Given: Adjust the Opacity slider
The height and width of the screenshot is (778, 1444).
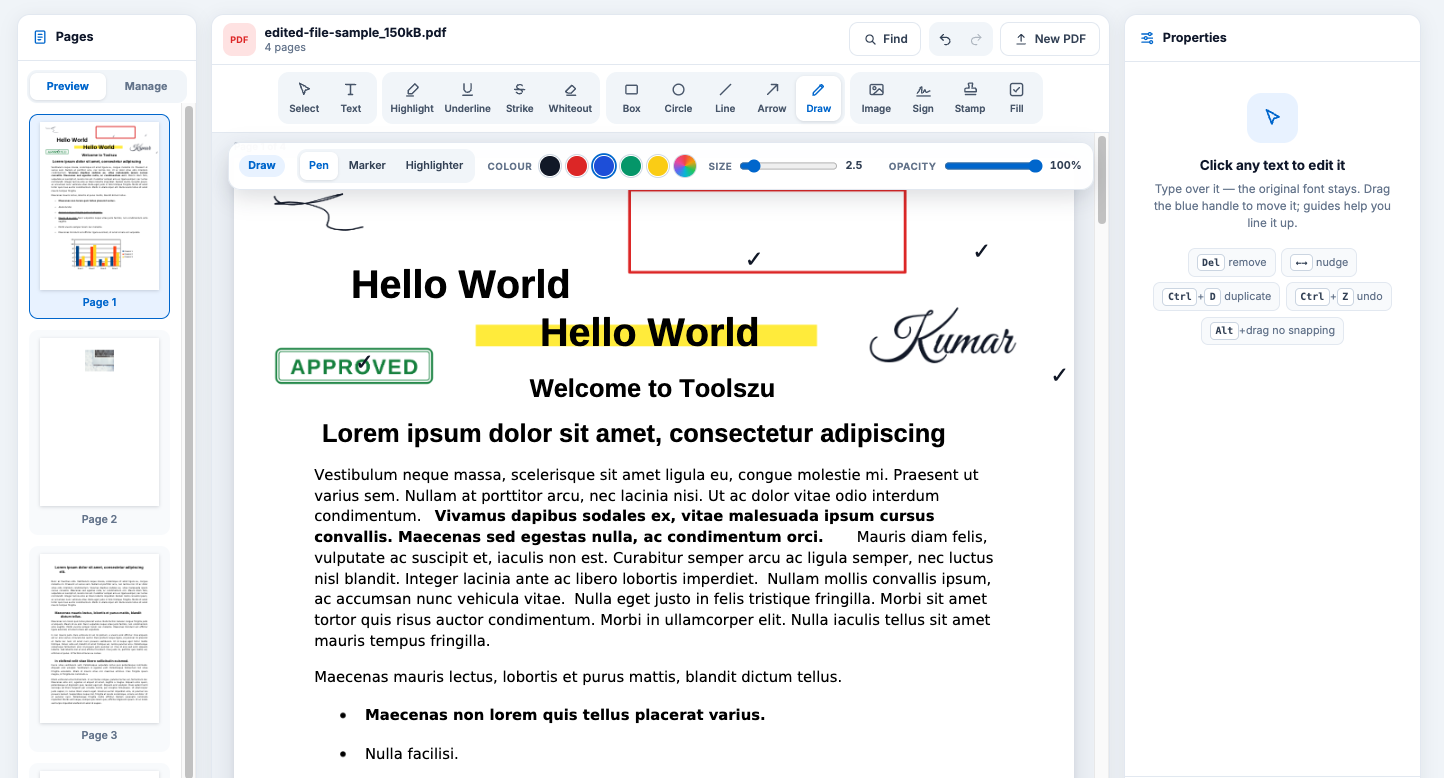Looking at the screenshot, I should (x=994, y=166).
